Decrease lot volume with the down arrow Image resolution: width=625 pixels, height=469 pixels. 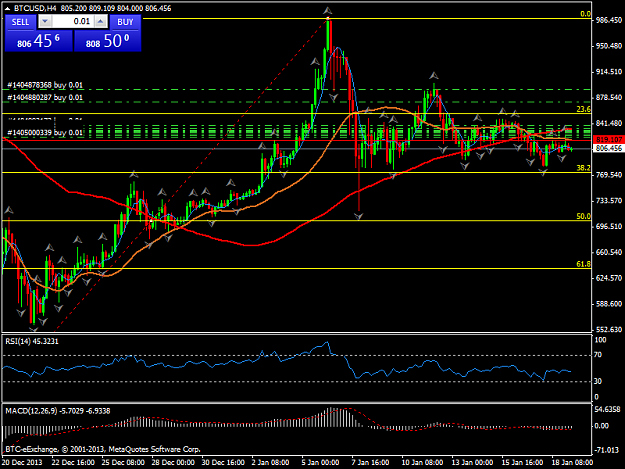45,22
